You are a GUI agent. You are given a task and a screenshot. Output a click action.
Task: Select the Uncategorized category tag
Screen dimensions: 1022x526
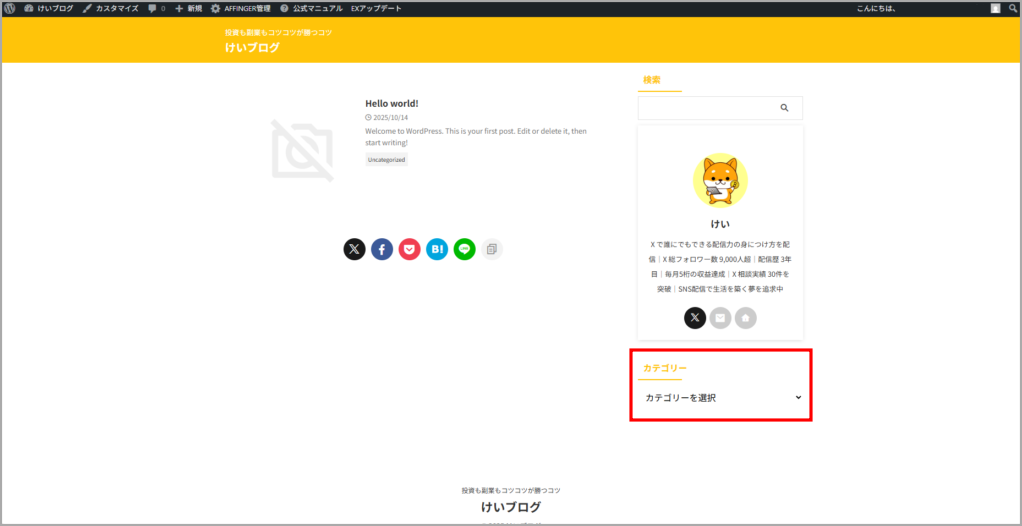point(386,159)
